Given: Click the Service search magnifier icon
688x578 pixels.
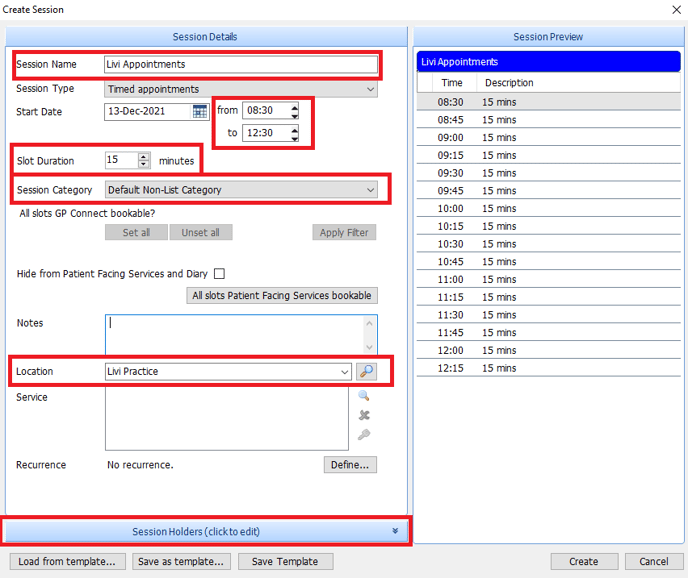Looking at the screenshot, I should [x=364, y=396].
